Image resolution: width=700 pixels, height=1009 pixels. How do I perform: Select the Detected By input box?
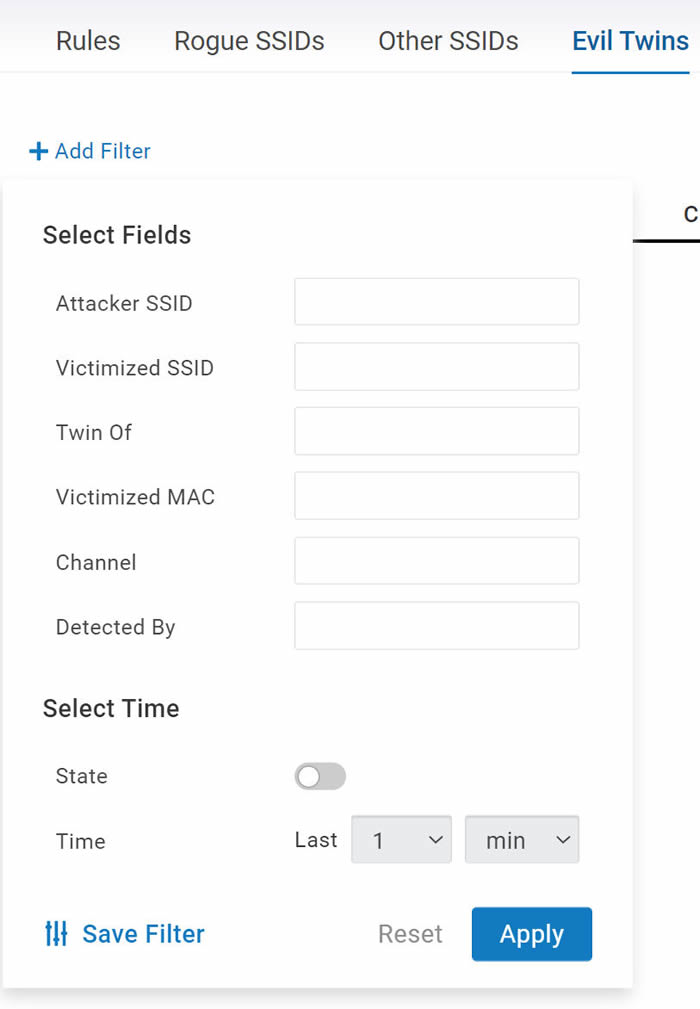pyautogui.click(x=437, y=625)
